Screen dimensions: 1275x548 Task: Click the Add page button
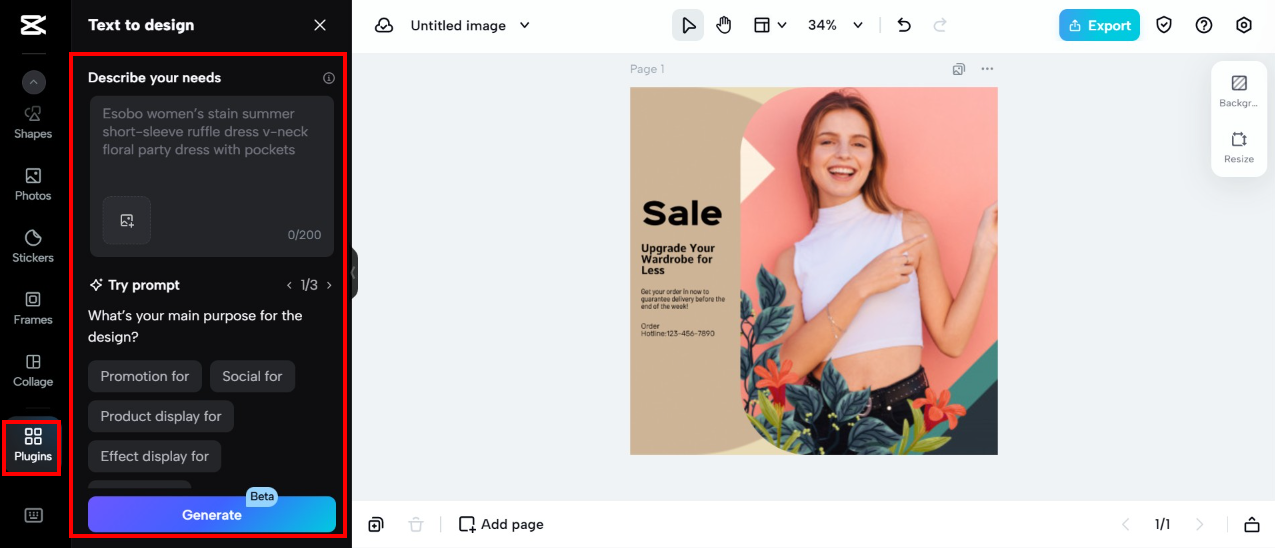click(501, 524)
